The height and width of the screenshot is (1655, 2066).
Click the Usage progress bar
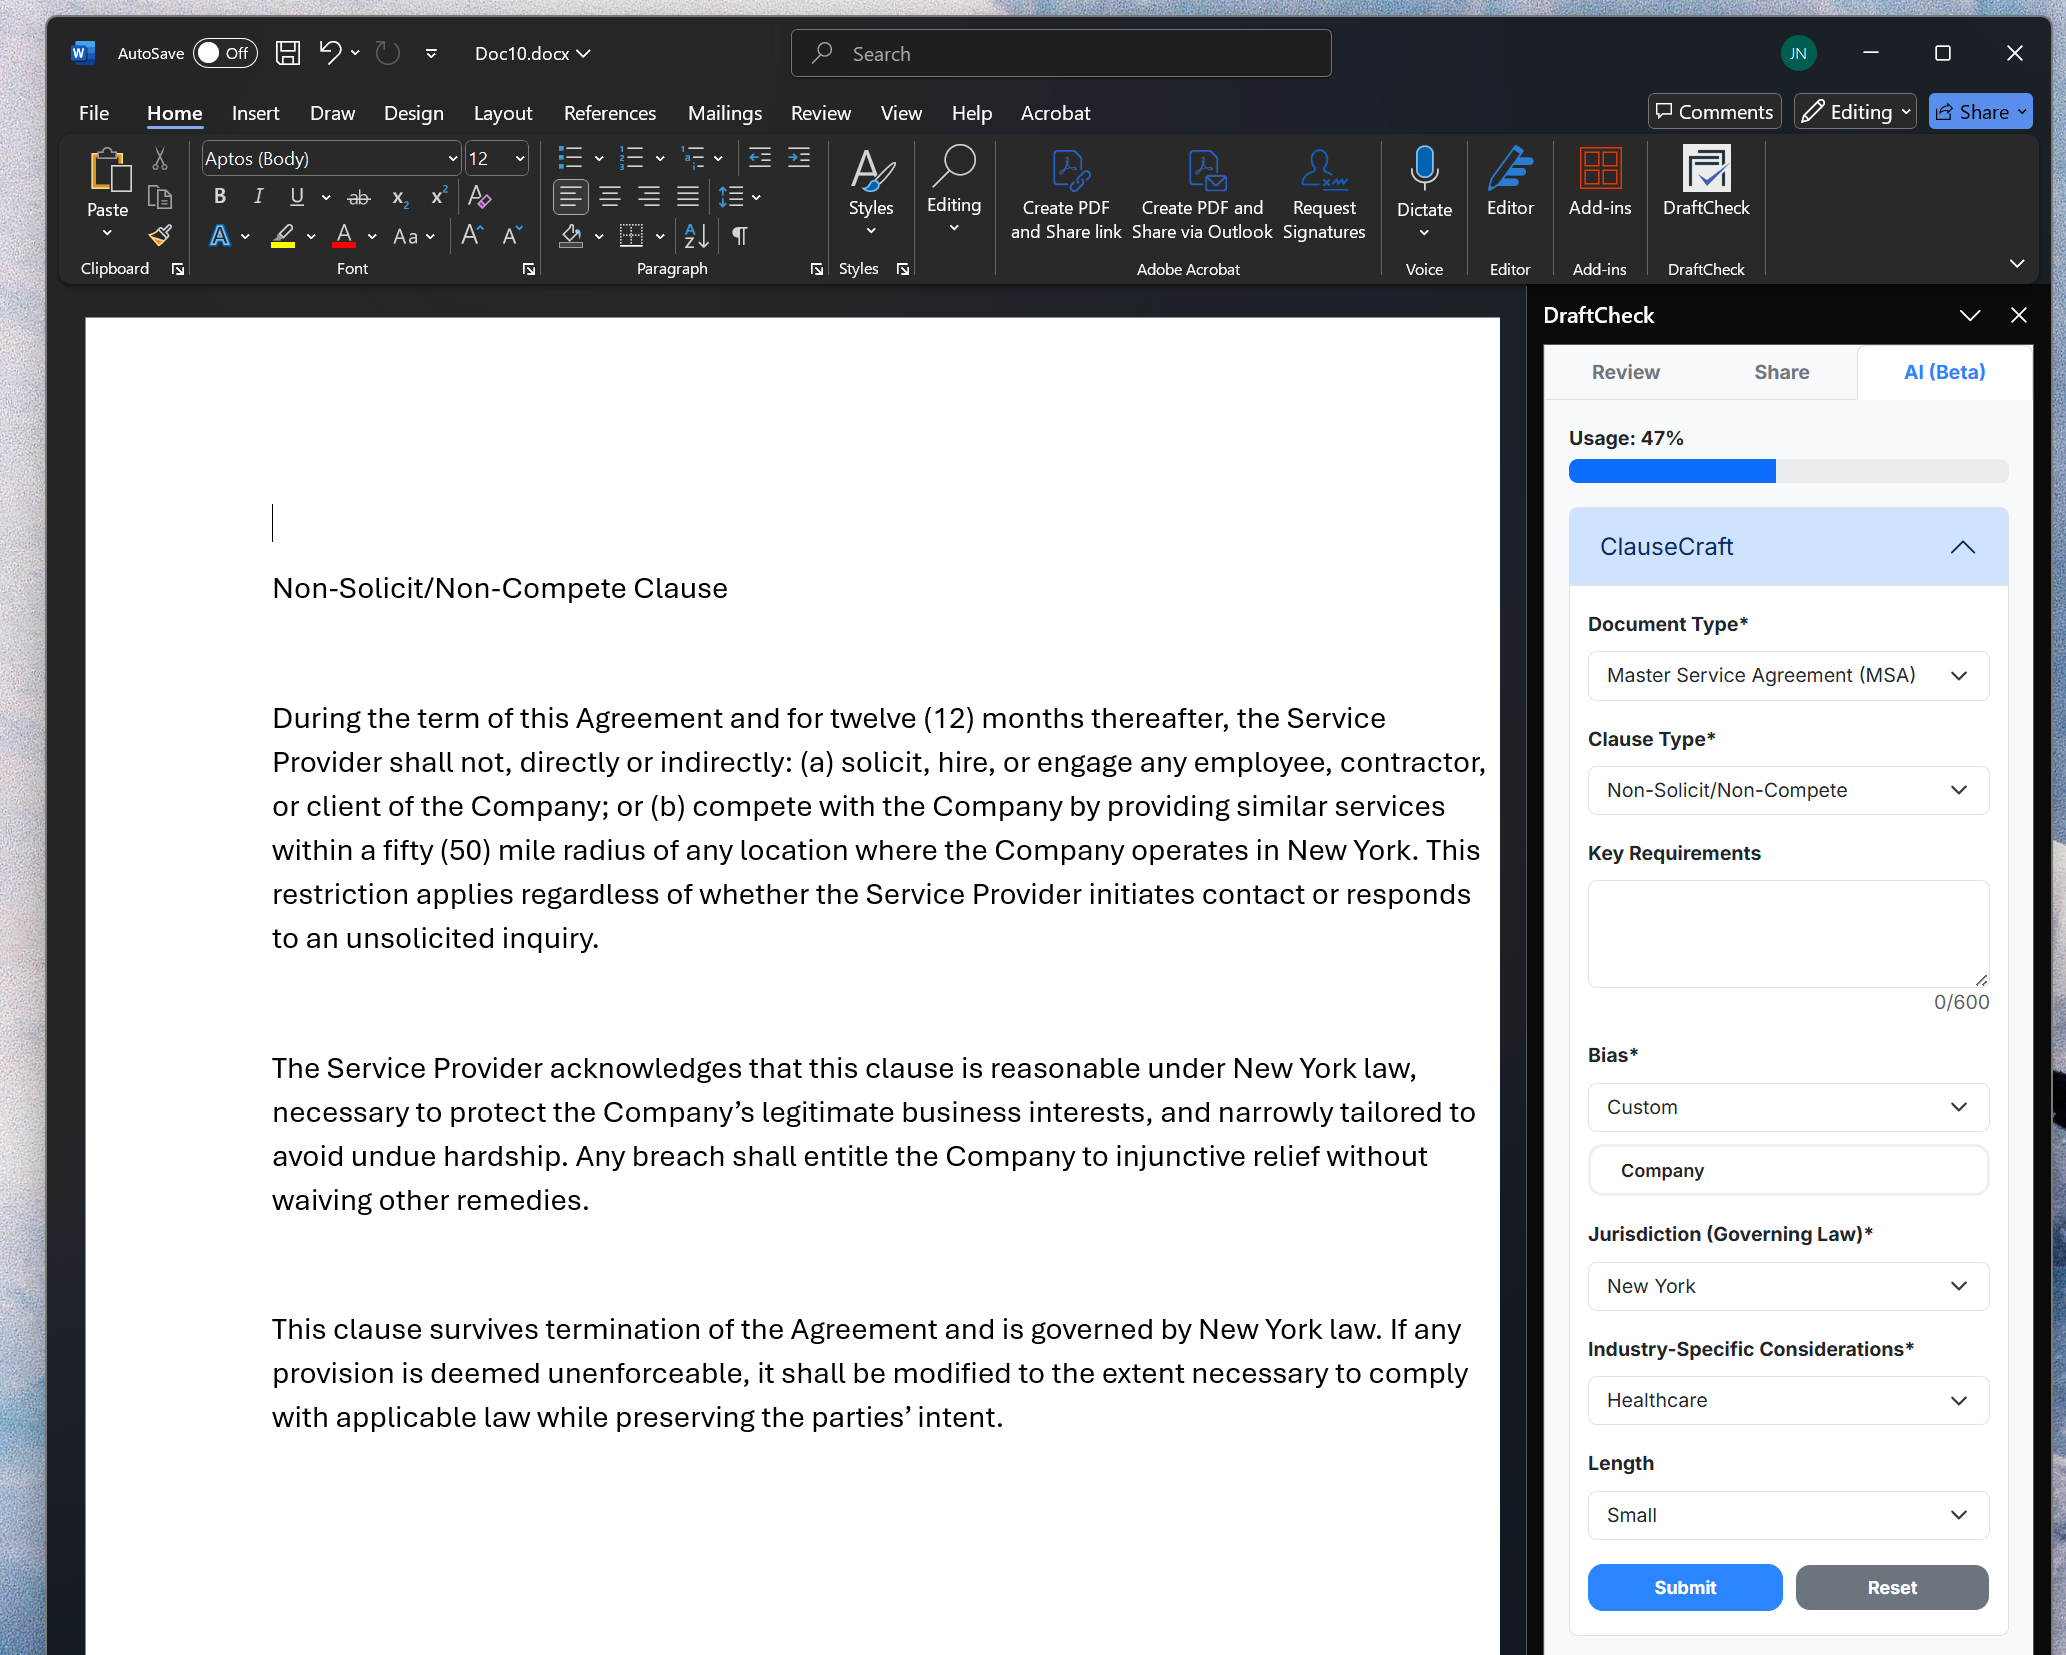click(1788, 471)
